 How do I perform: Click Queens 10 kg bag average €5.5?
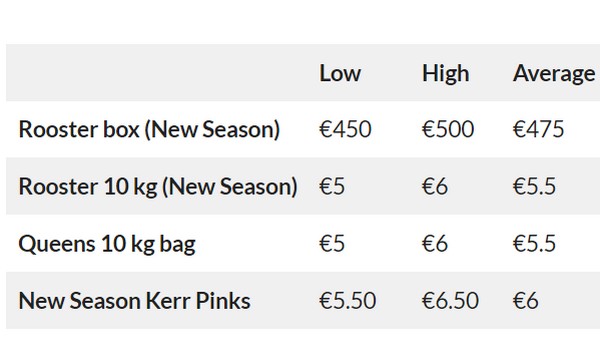534,244
